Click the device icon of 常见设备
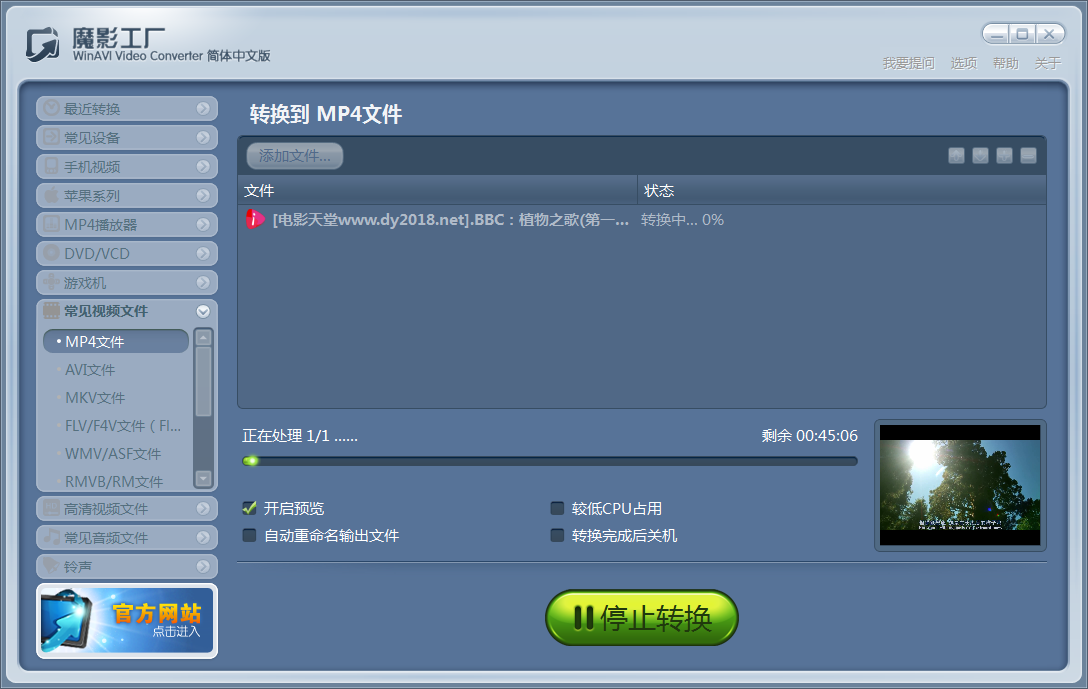This screenshot has height=689, width=1088. (x=51, y=137)
